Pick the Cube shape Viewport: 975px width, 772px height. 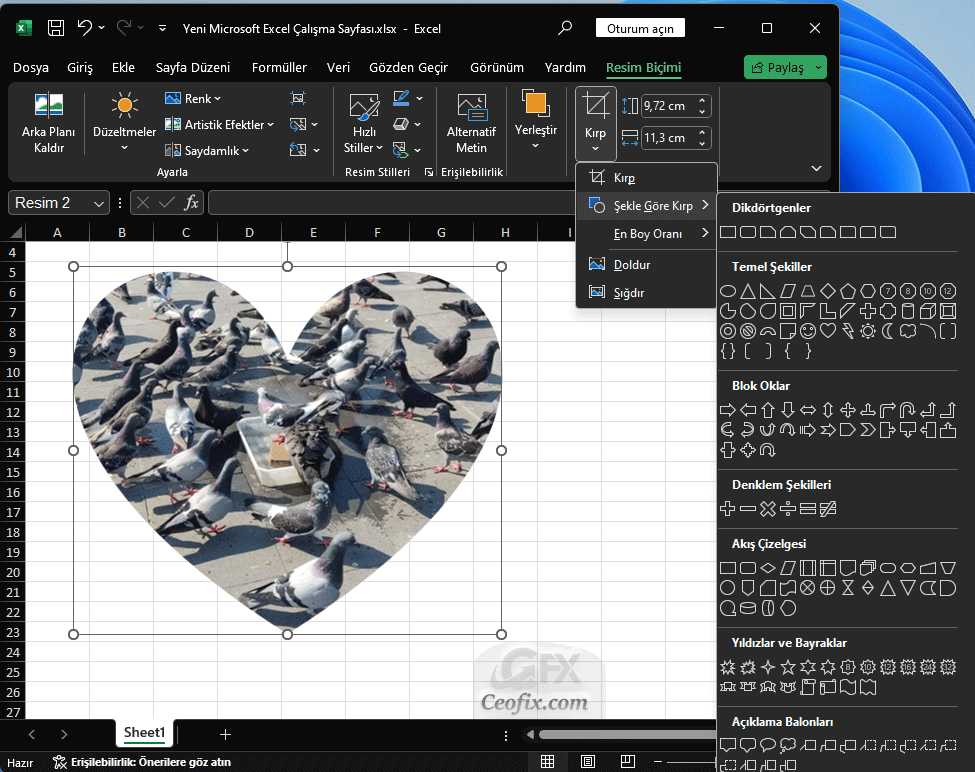click(928, 311)
